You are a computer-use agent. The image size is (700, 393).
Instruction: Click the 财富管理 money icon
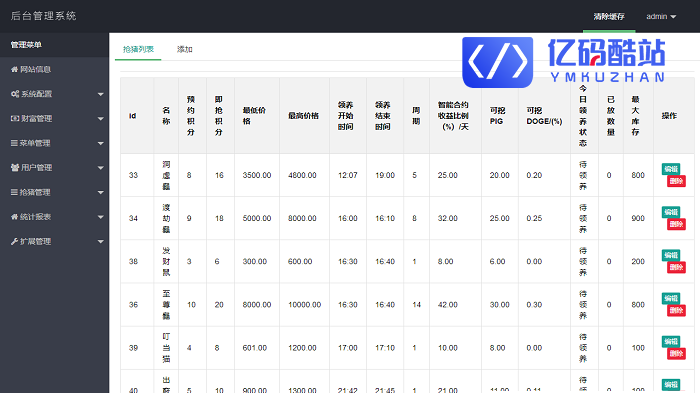coord(15,118)
